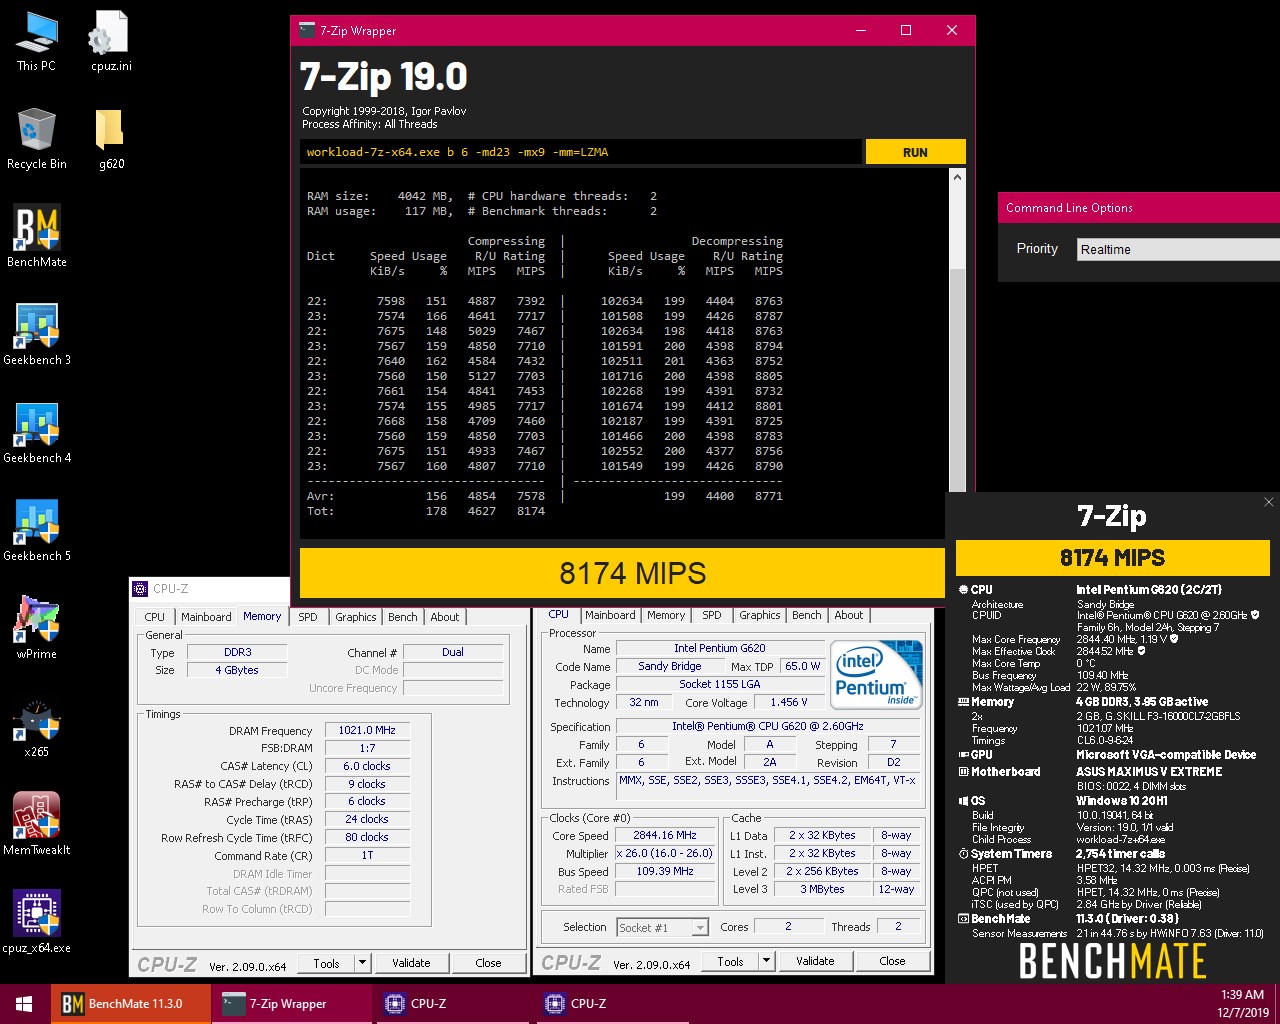Open Graphics tab in right CPU-Z window
Image resolution: width=1280 pixels, height=1024 pixels.
(760, 615)
